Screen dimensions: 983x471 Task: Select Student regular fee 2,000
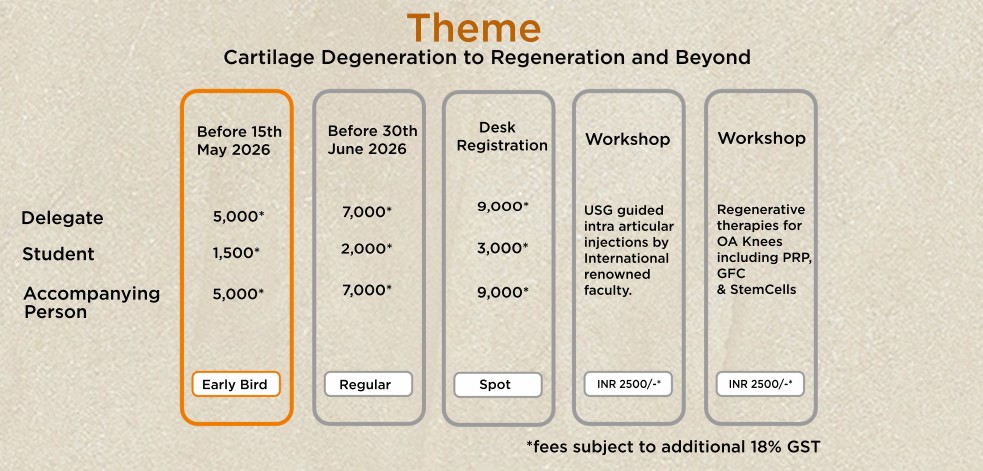pyautogui.click(x=367, y=248)
